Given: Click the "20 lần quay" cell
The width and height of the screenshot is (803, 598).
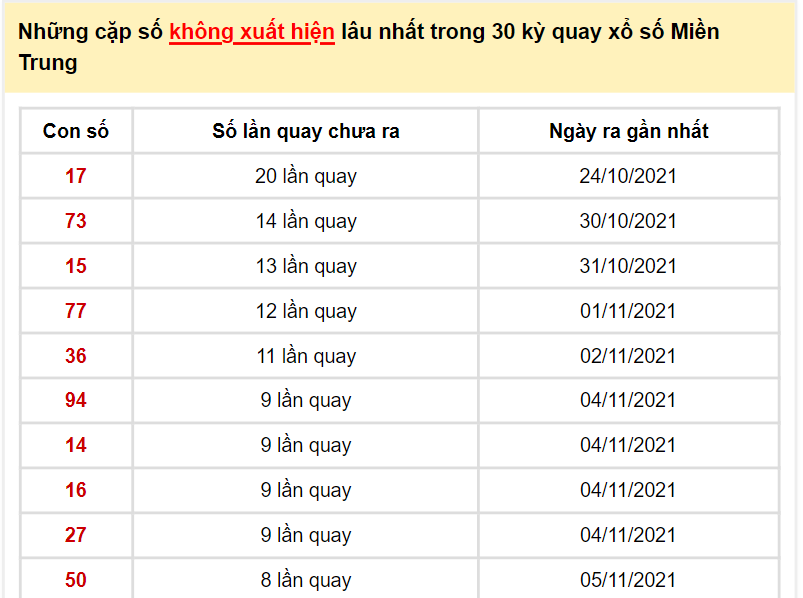Looking at the screenshot, I should pyautogui.click(x=306, y=176).
